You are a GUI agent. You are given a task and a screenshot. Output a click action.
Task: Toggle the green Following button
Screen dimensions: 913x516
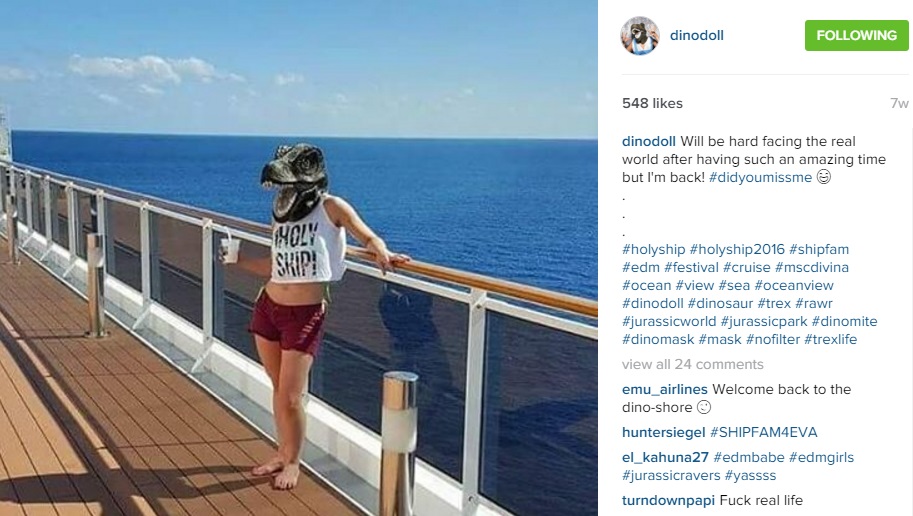click(x=857, y=36)
